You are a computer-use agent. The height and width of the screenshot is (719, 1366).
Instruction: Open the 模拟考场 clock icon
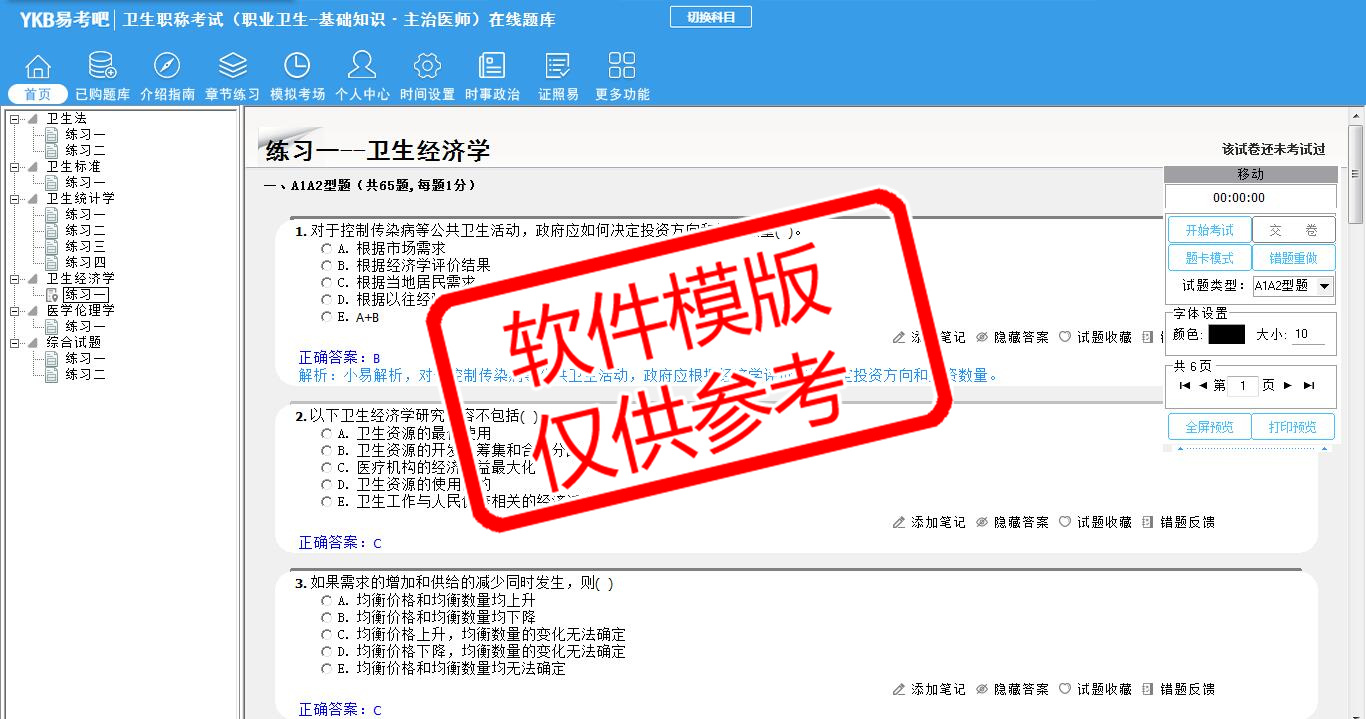(297, 67)
